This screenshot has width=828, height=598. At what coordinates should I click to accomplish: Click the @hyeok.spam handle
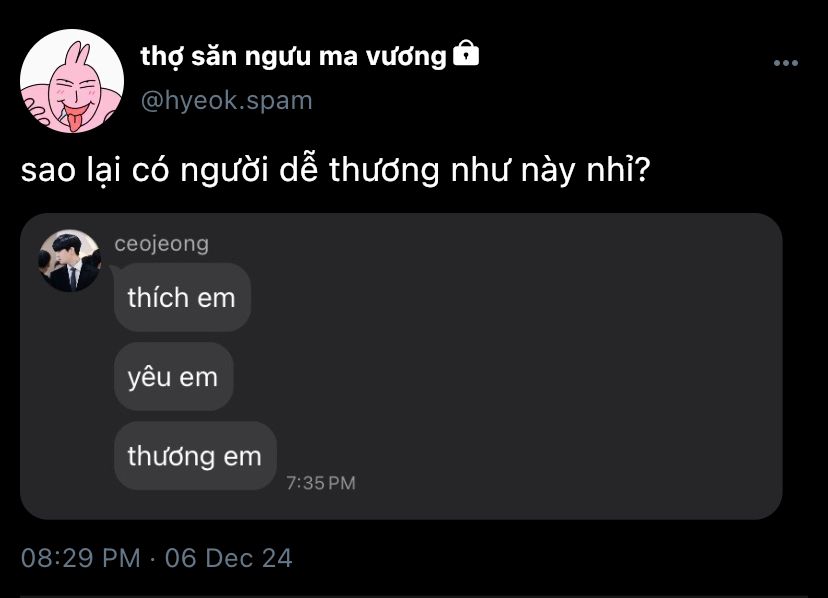(227, 100)
